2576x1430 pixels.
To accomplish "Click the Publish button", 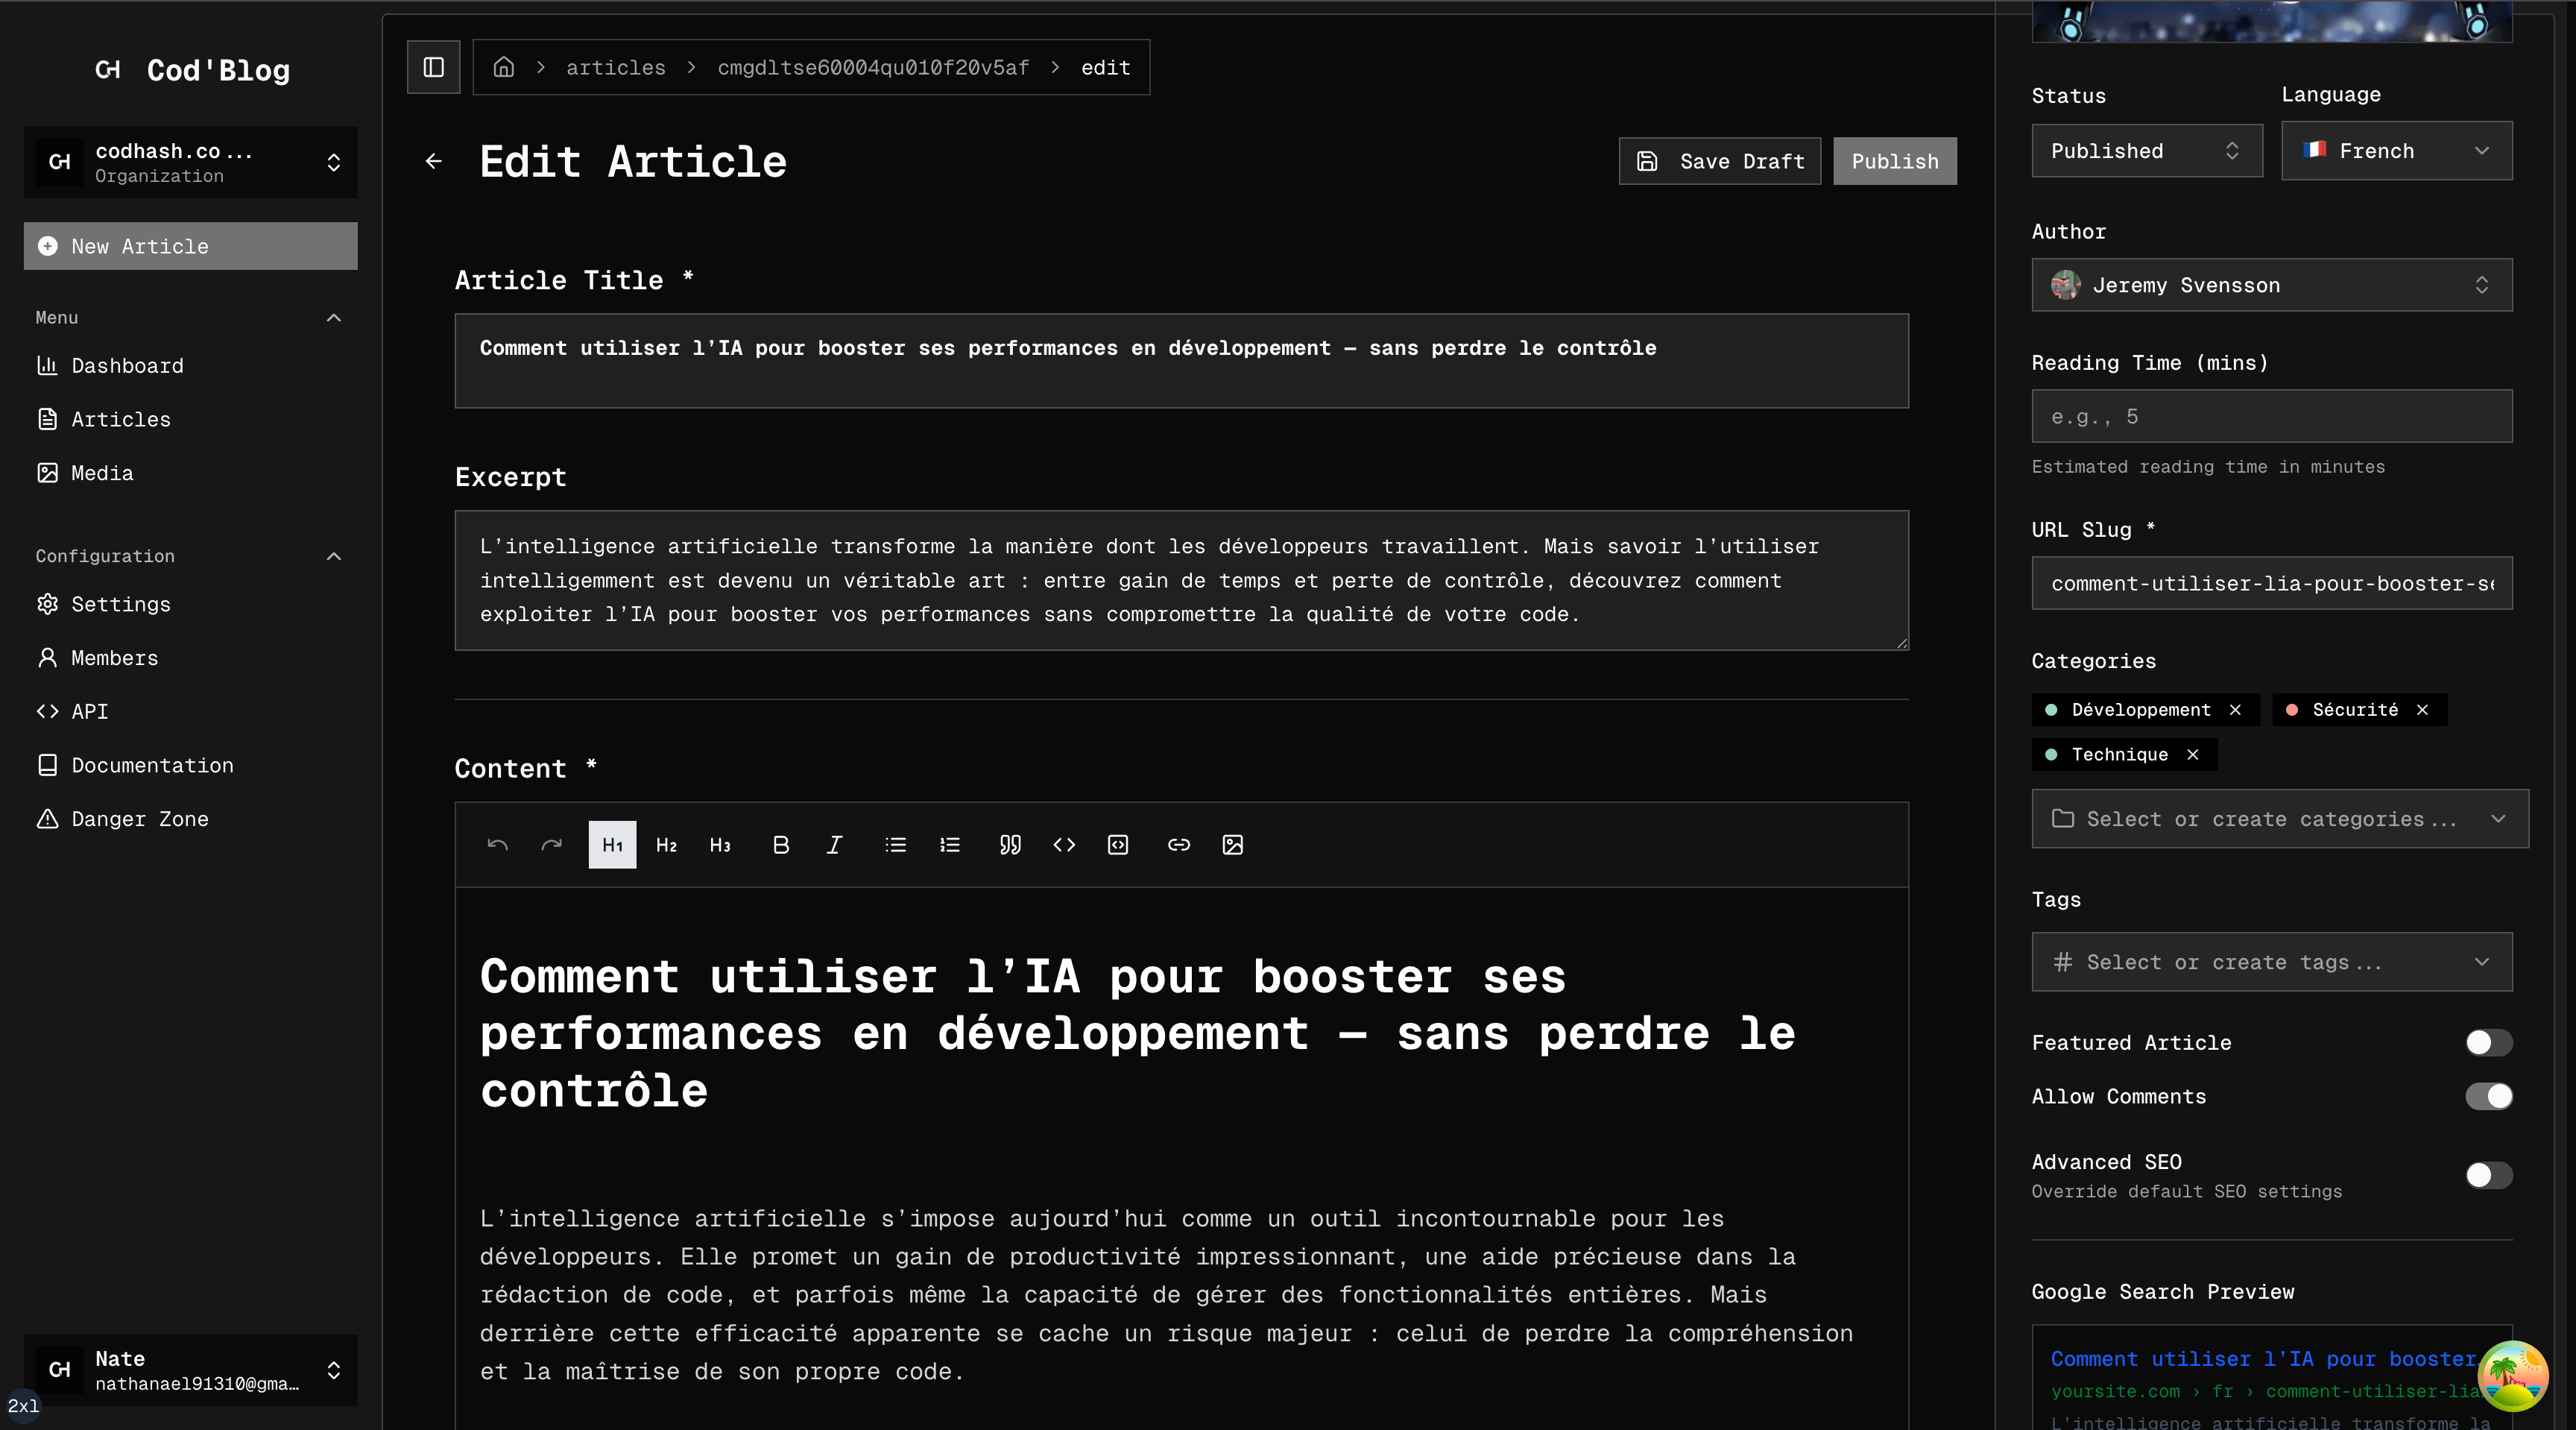I will tap(1894, 161).
